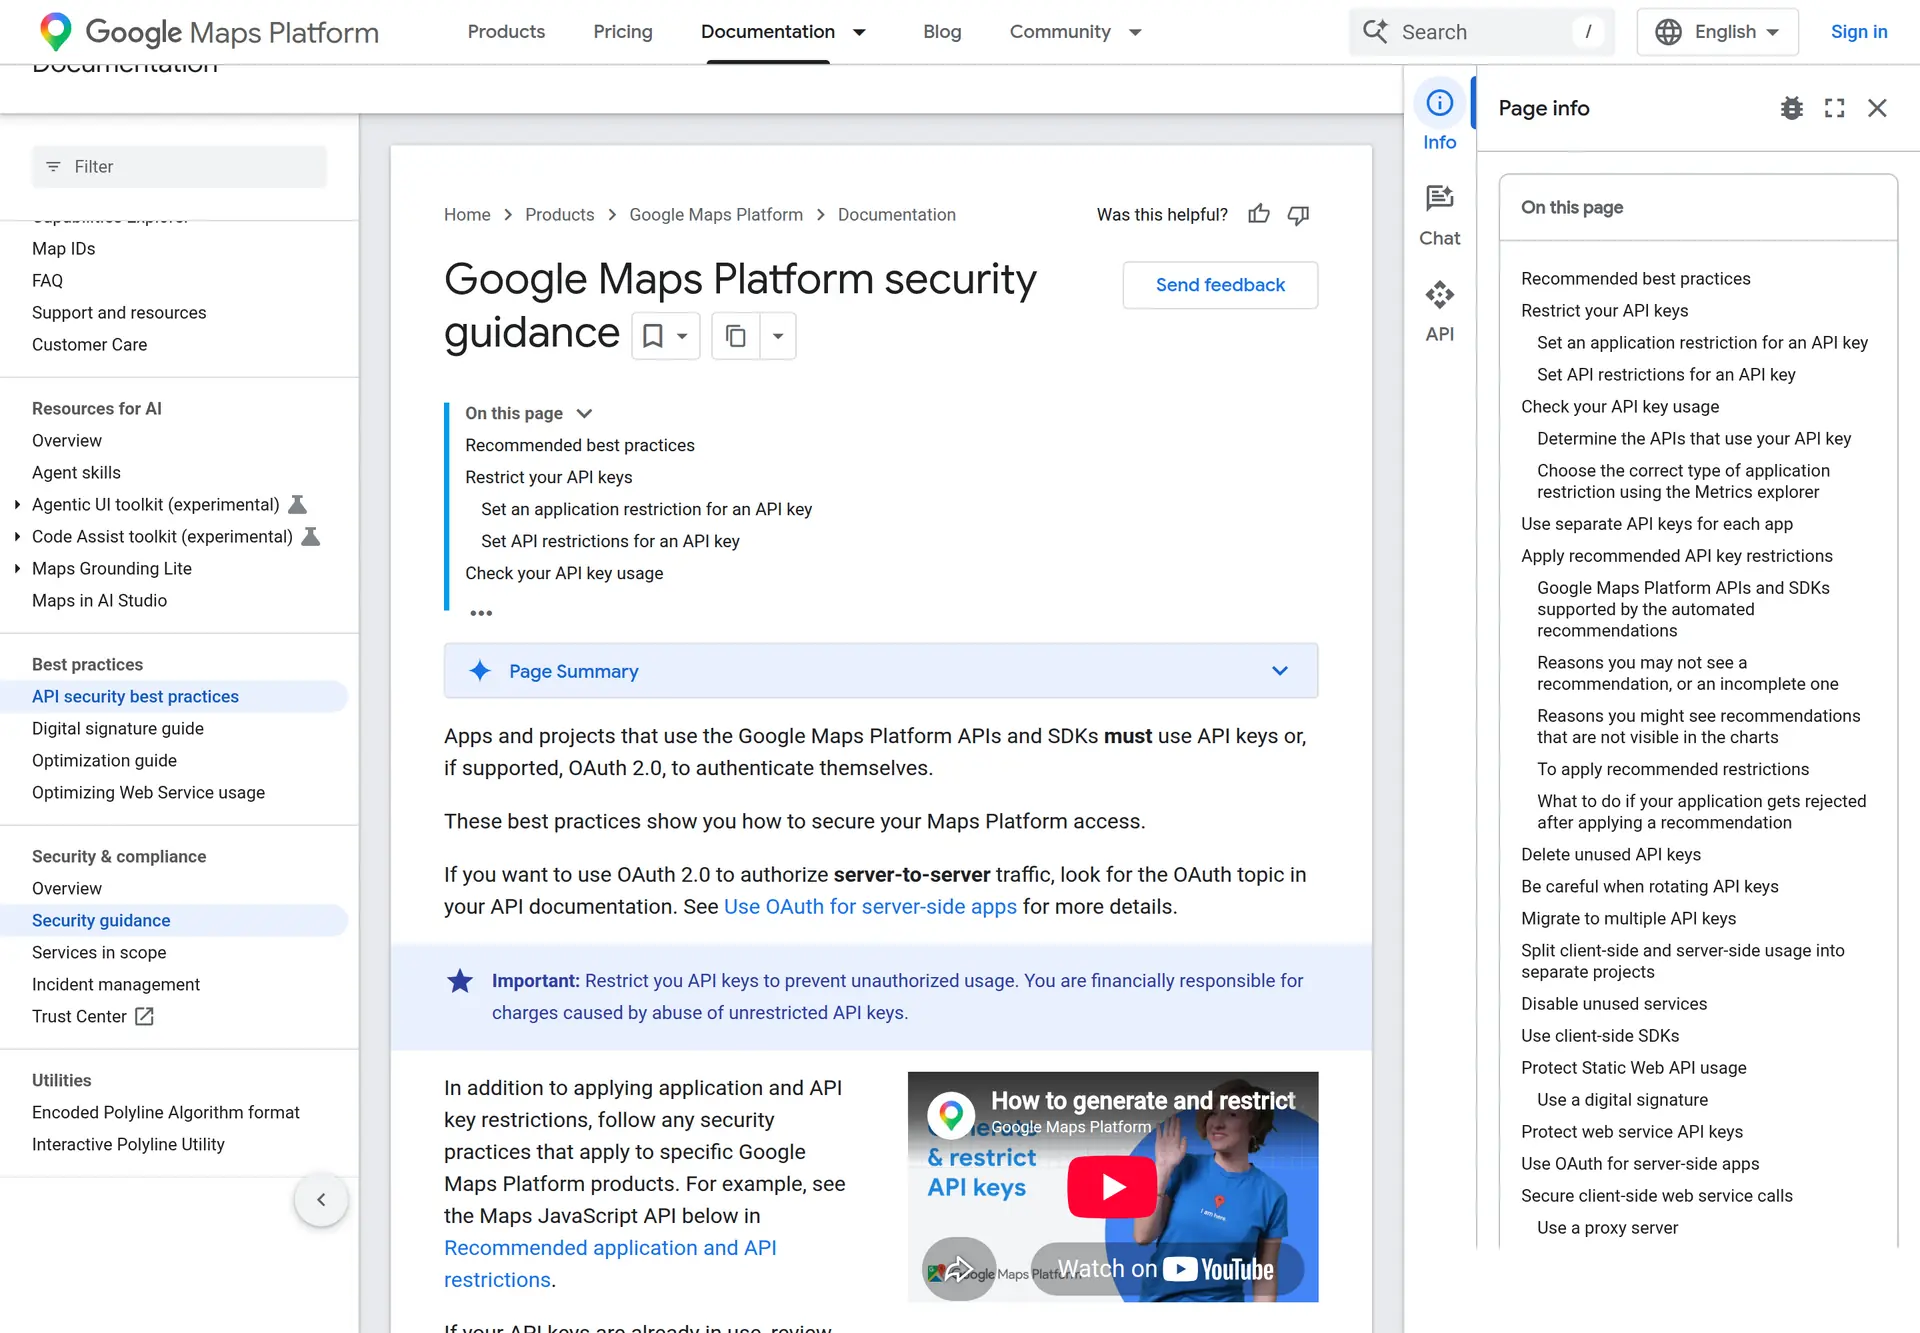The height and width of the screenshot is (1333, 1920).
Task: Click the Sign in link
Action: click(x=1859, y=32)
